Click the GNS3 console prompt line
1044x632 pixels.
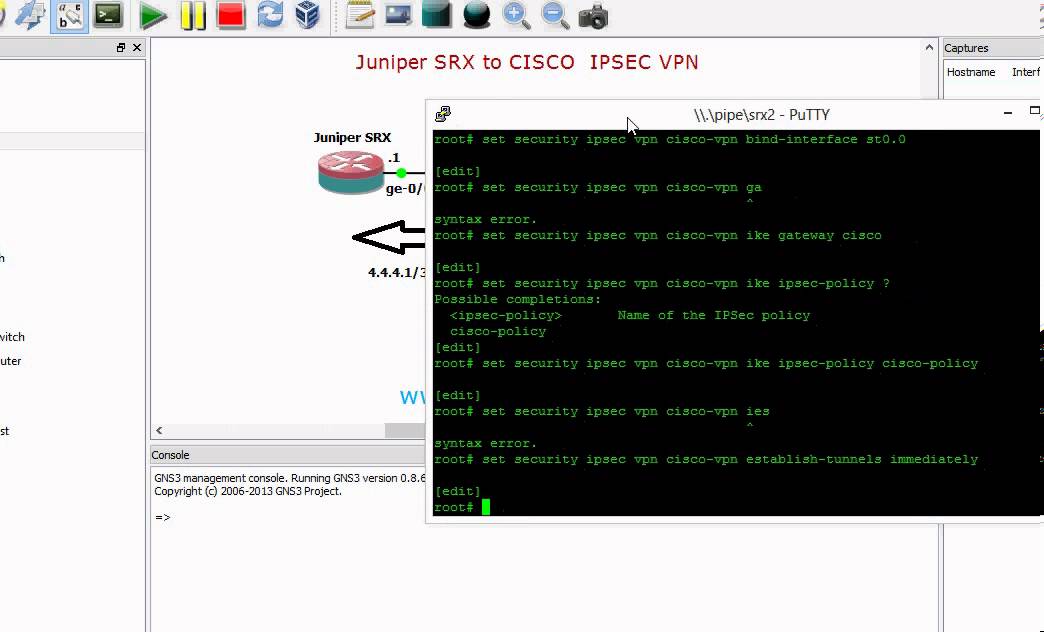(162, 517)
